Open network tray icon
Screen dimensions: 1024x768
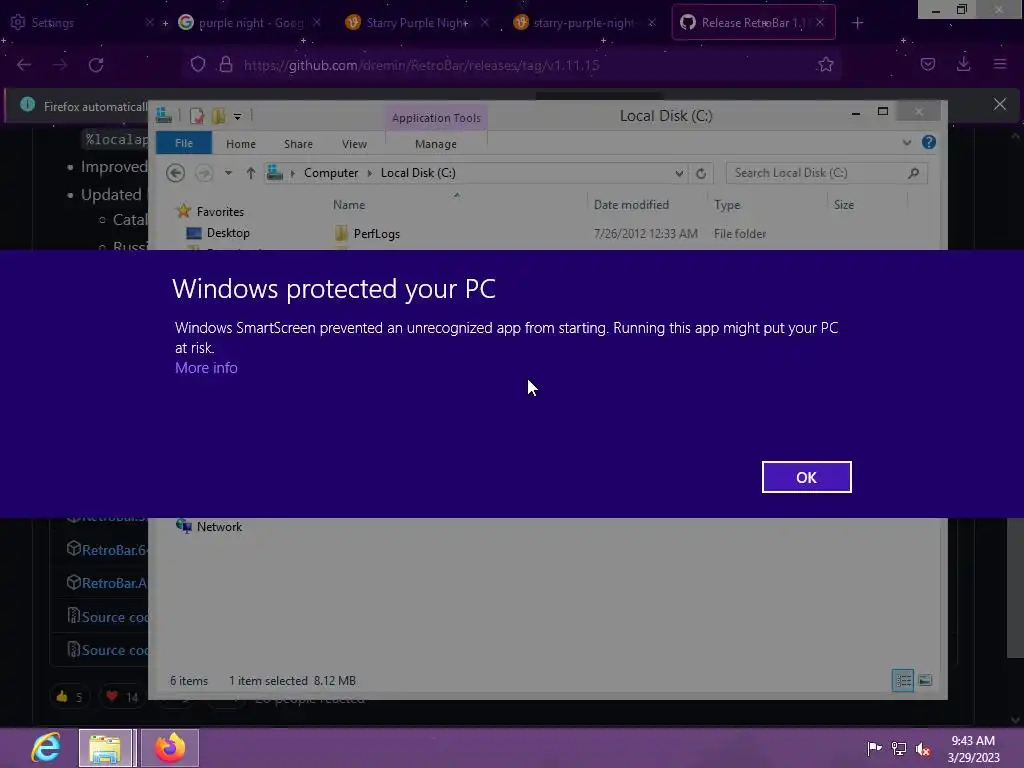[x=899, y=748]
